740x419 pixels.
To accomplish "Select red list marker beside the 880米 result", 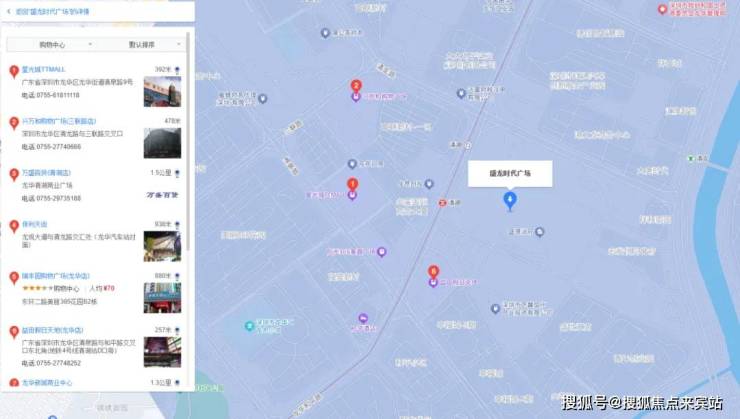I will [14, 278].
